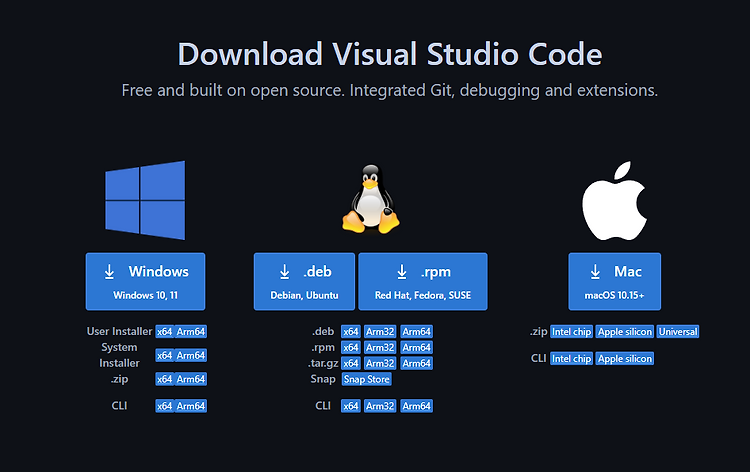Download the .rpm package for Red Hat, Fedora, SUSE
The height and width of the screenshot is (472, 750).
pos(423,282)
